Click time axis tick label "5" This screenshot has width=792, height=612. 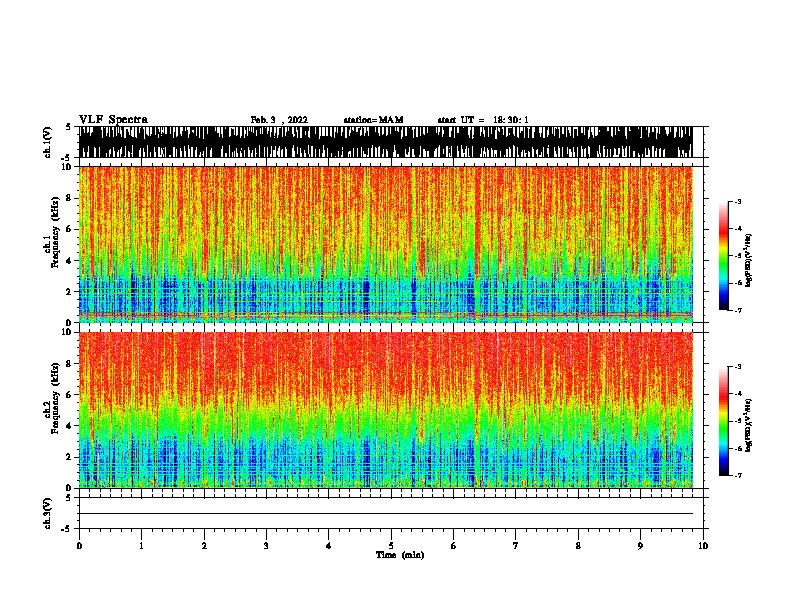391,546
